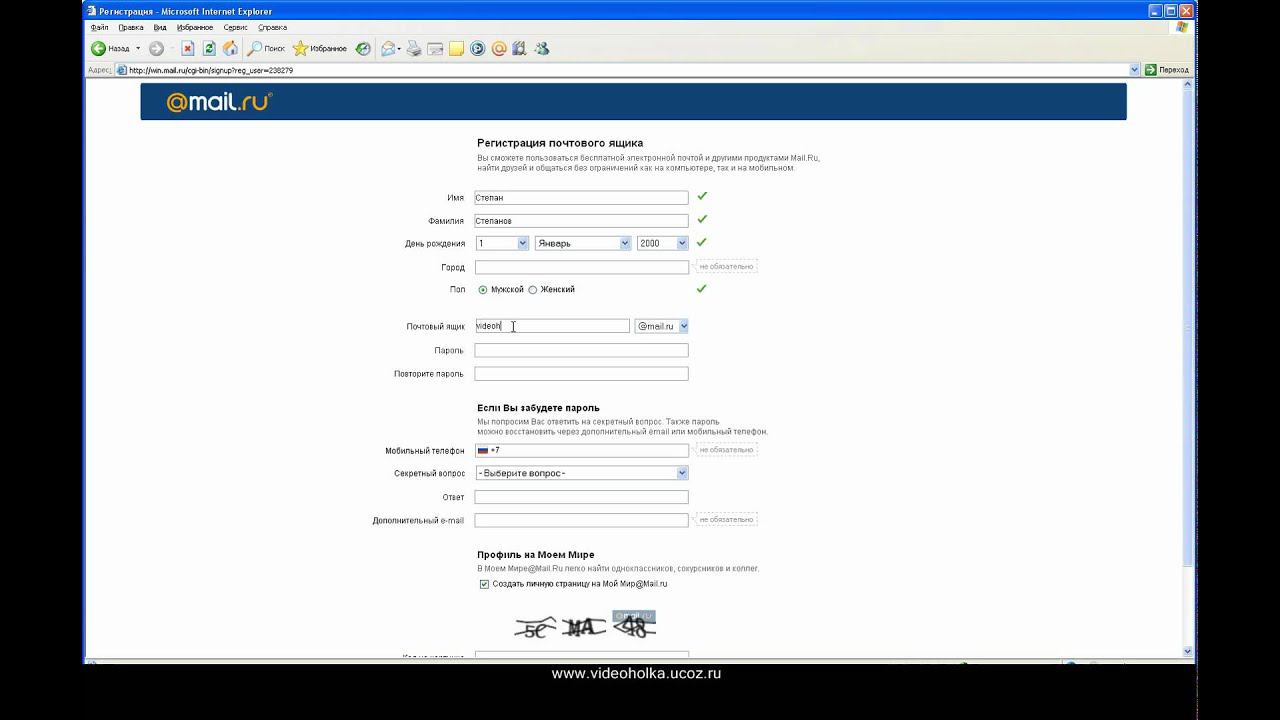This screenshot has height=720, width=1280.
Task: Open the address bar history dropdown arrow
Action: (x=1135, y=70)
